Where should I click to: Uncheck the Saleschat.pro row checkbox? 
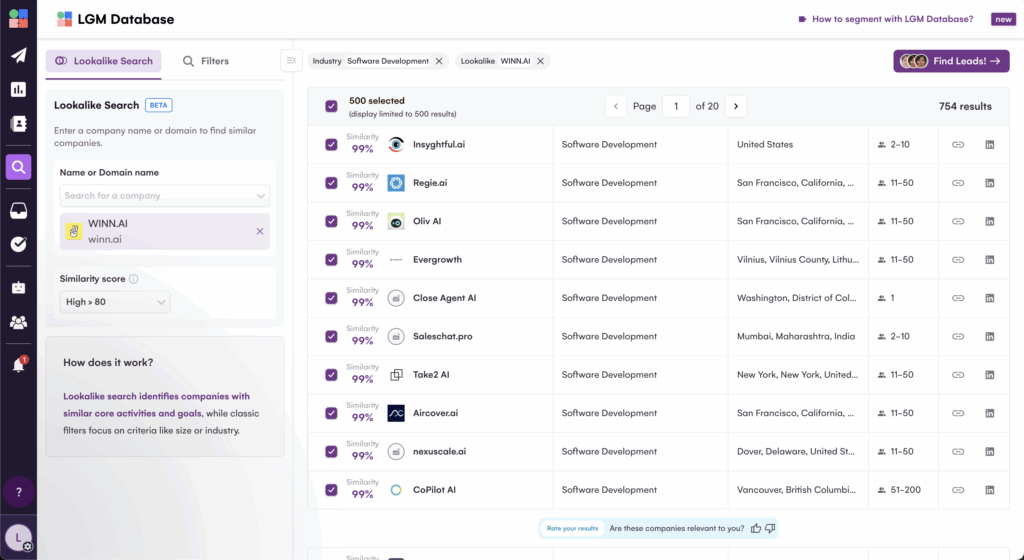point(331,336)
